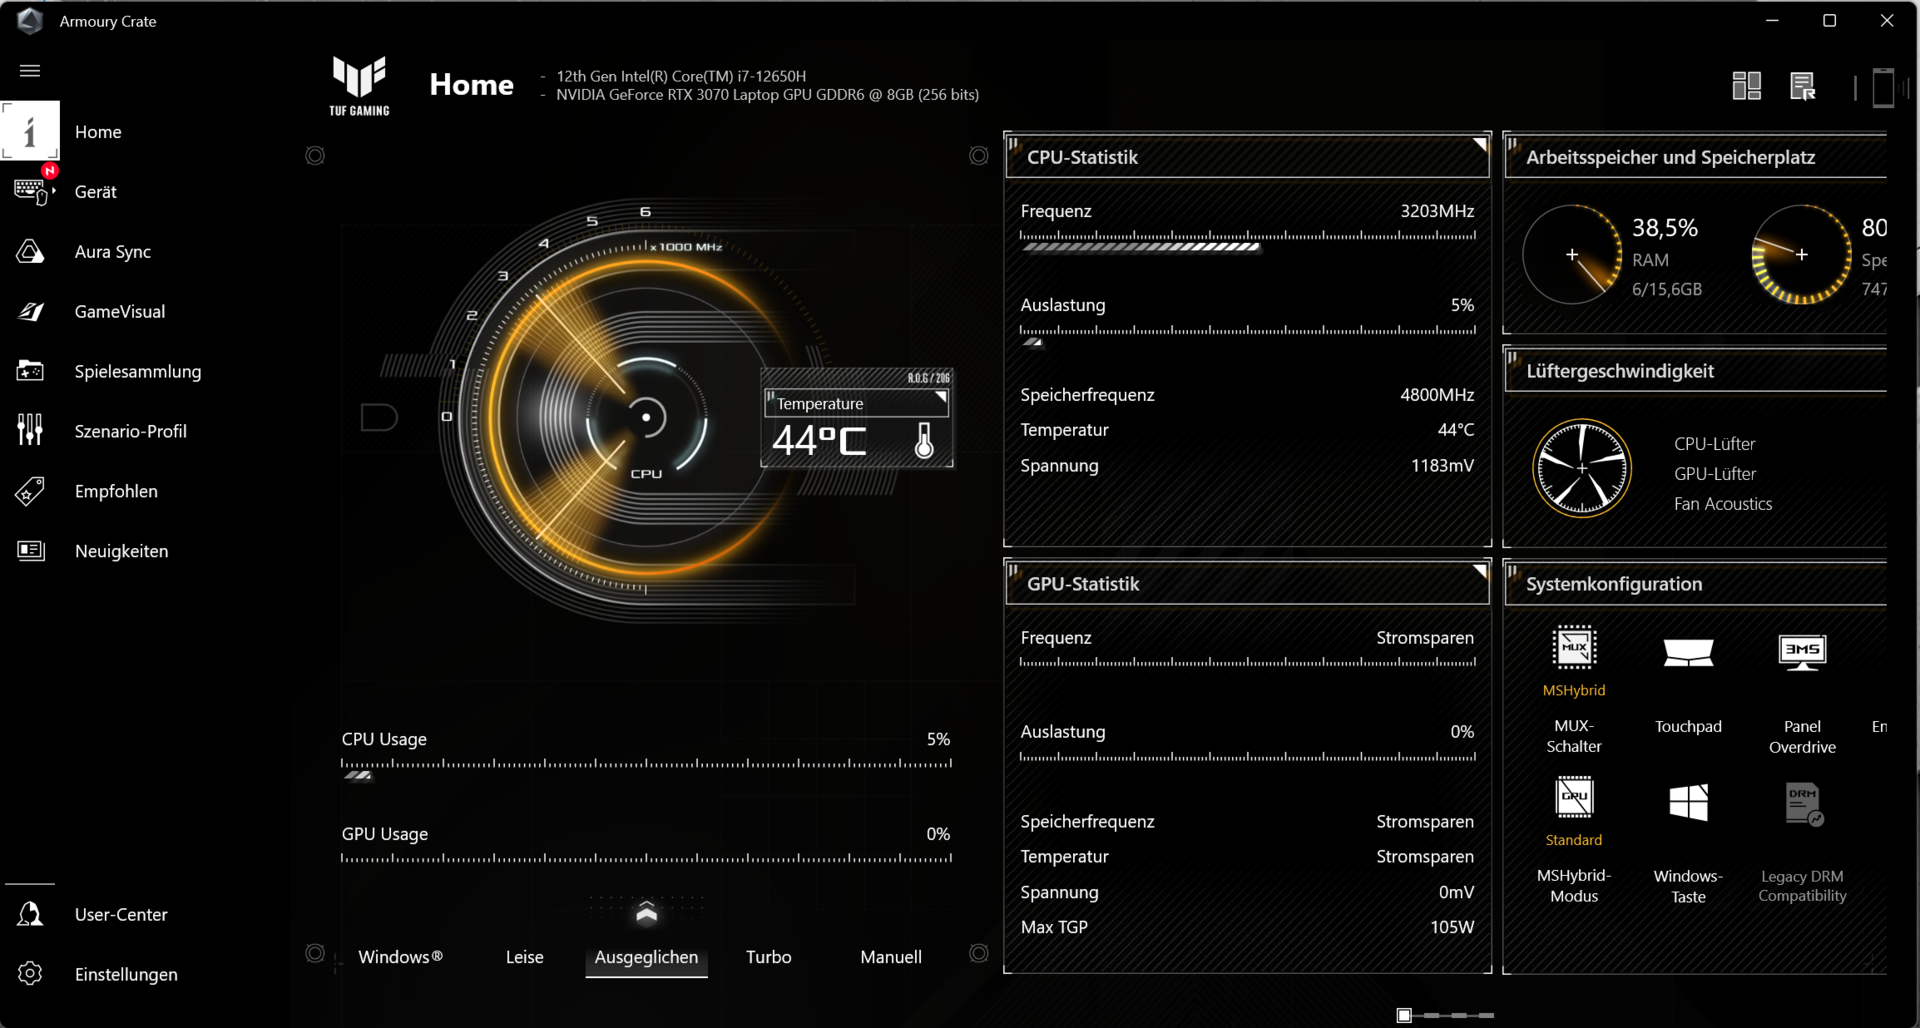Image resolution: width=1920 pixels, height=1028 pixels.
Task: Open the Empfohlen tag icon
Action: 30,491
